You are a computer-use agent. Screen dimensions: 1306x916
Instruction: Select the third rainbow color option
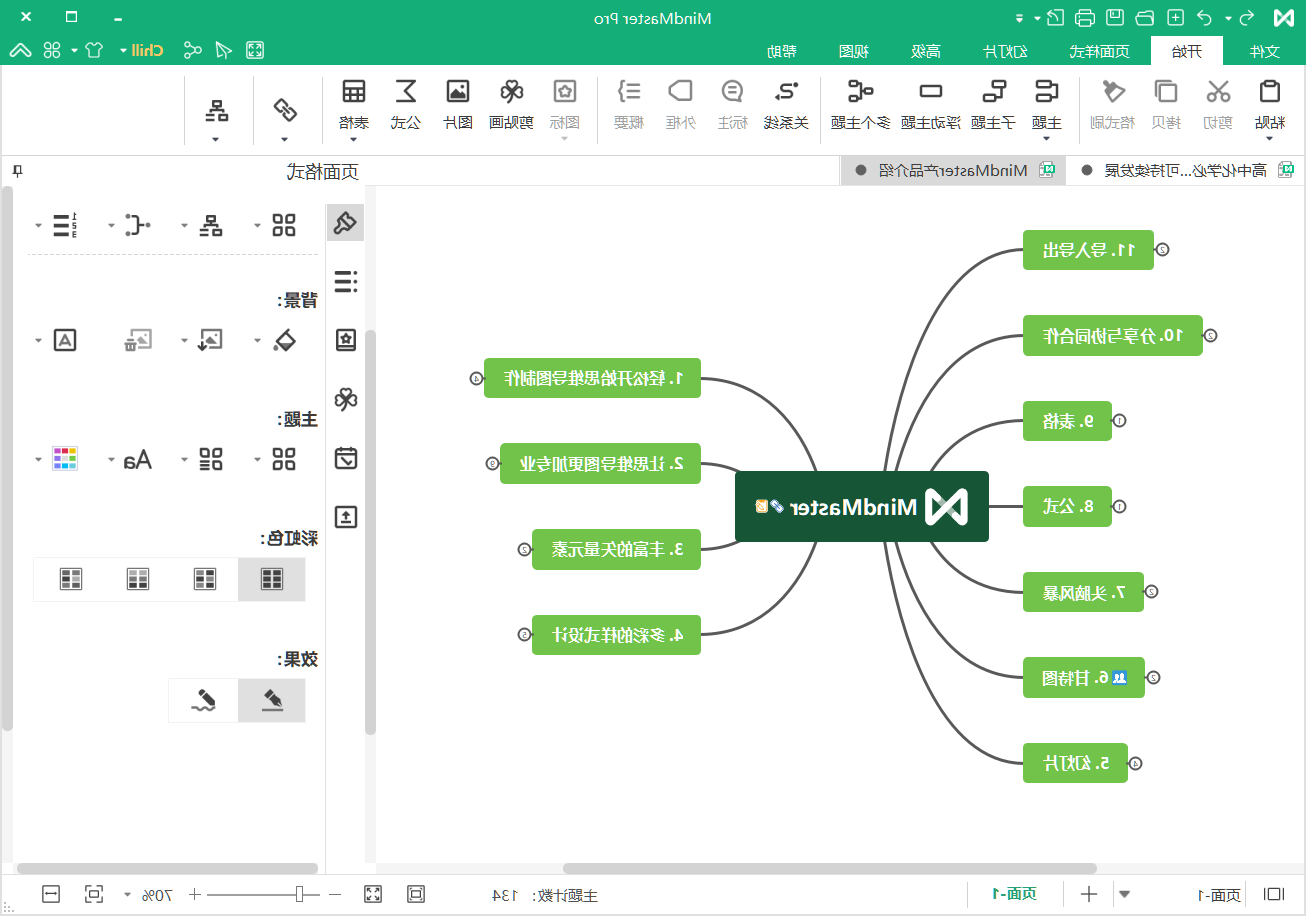click(x=138, y=579)
